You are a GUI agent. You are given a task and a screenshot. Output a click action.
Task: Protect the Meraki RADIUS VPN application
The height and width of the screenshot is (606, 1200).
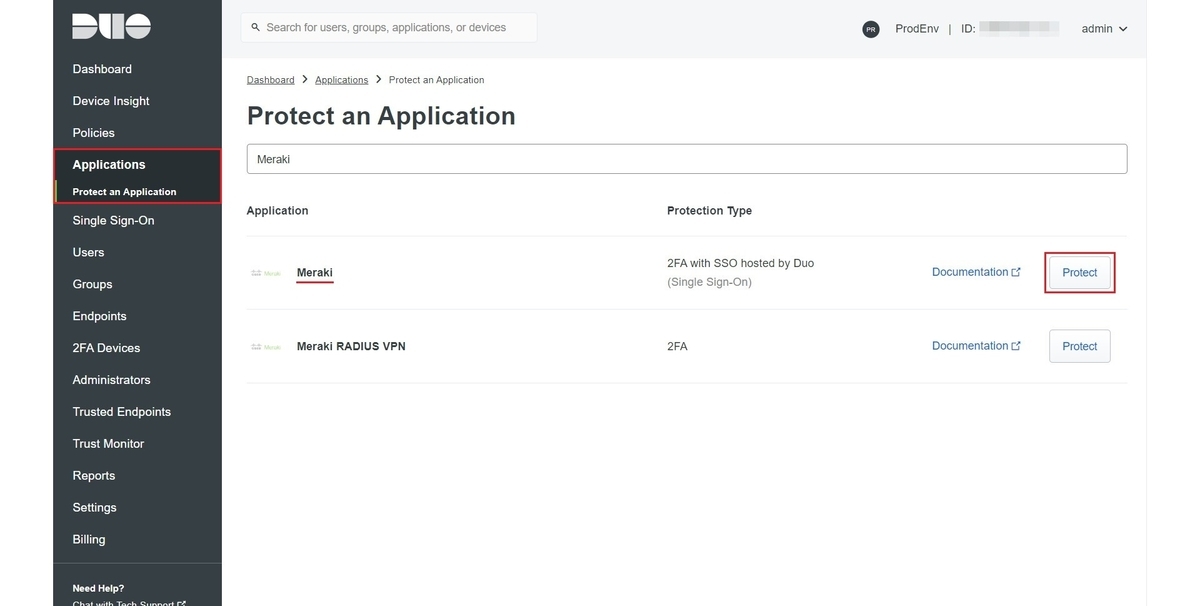coord(1079,346)
